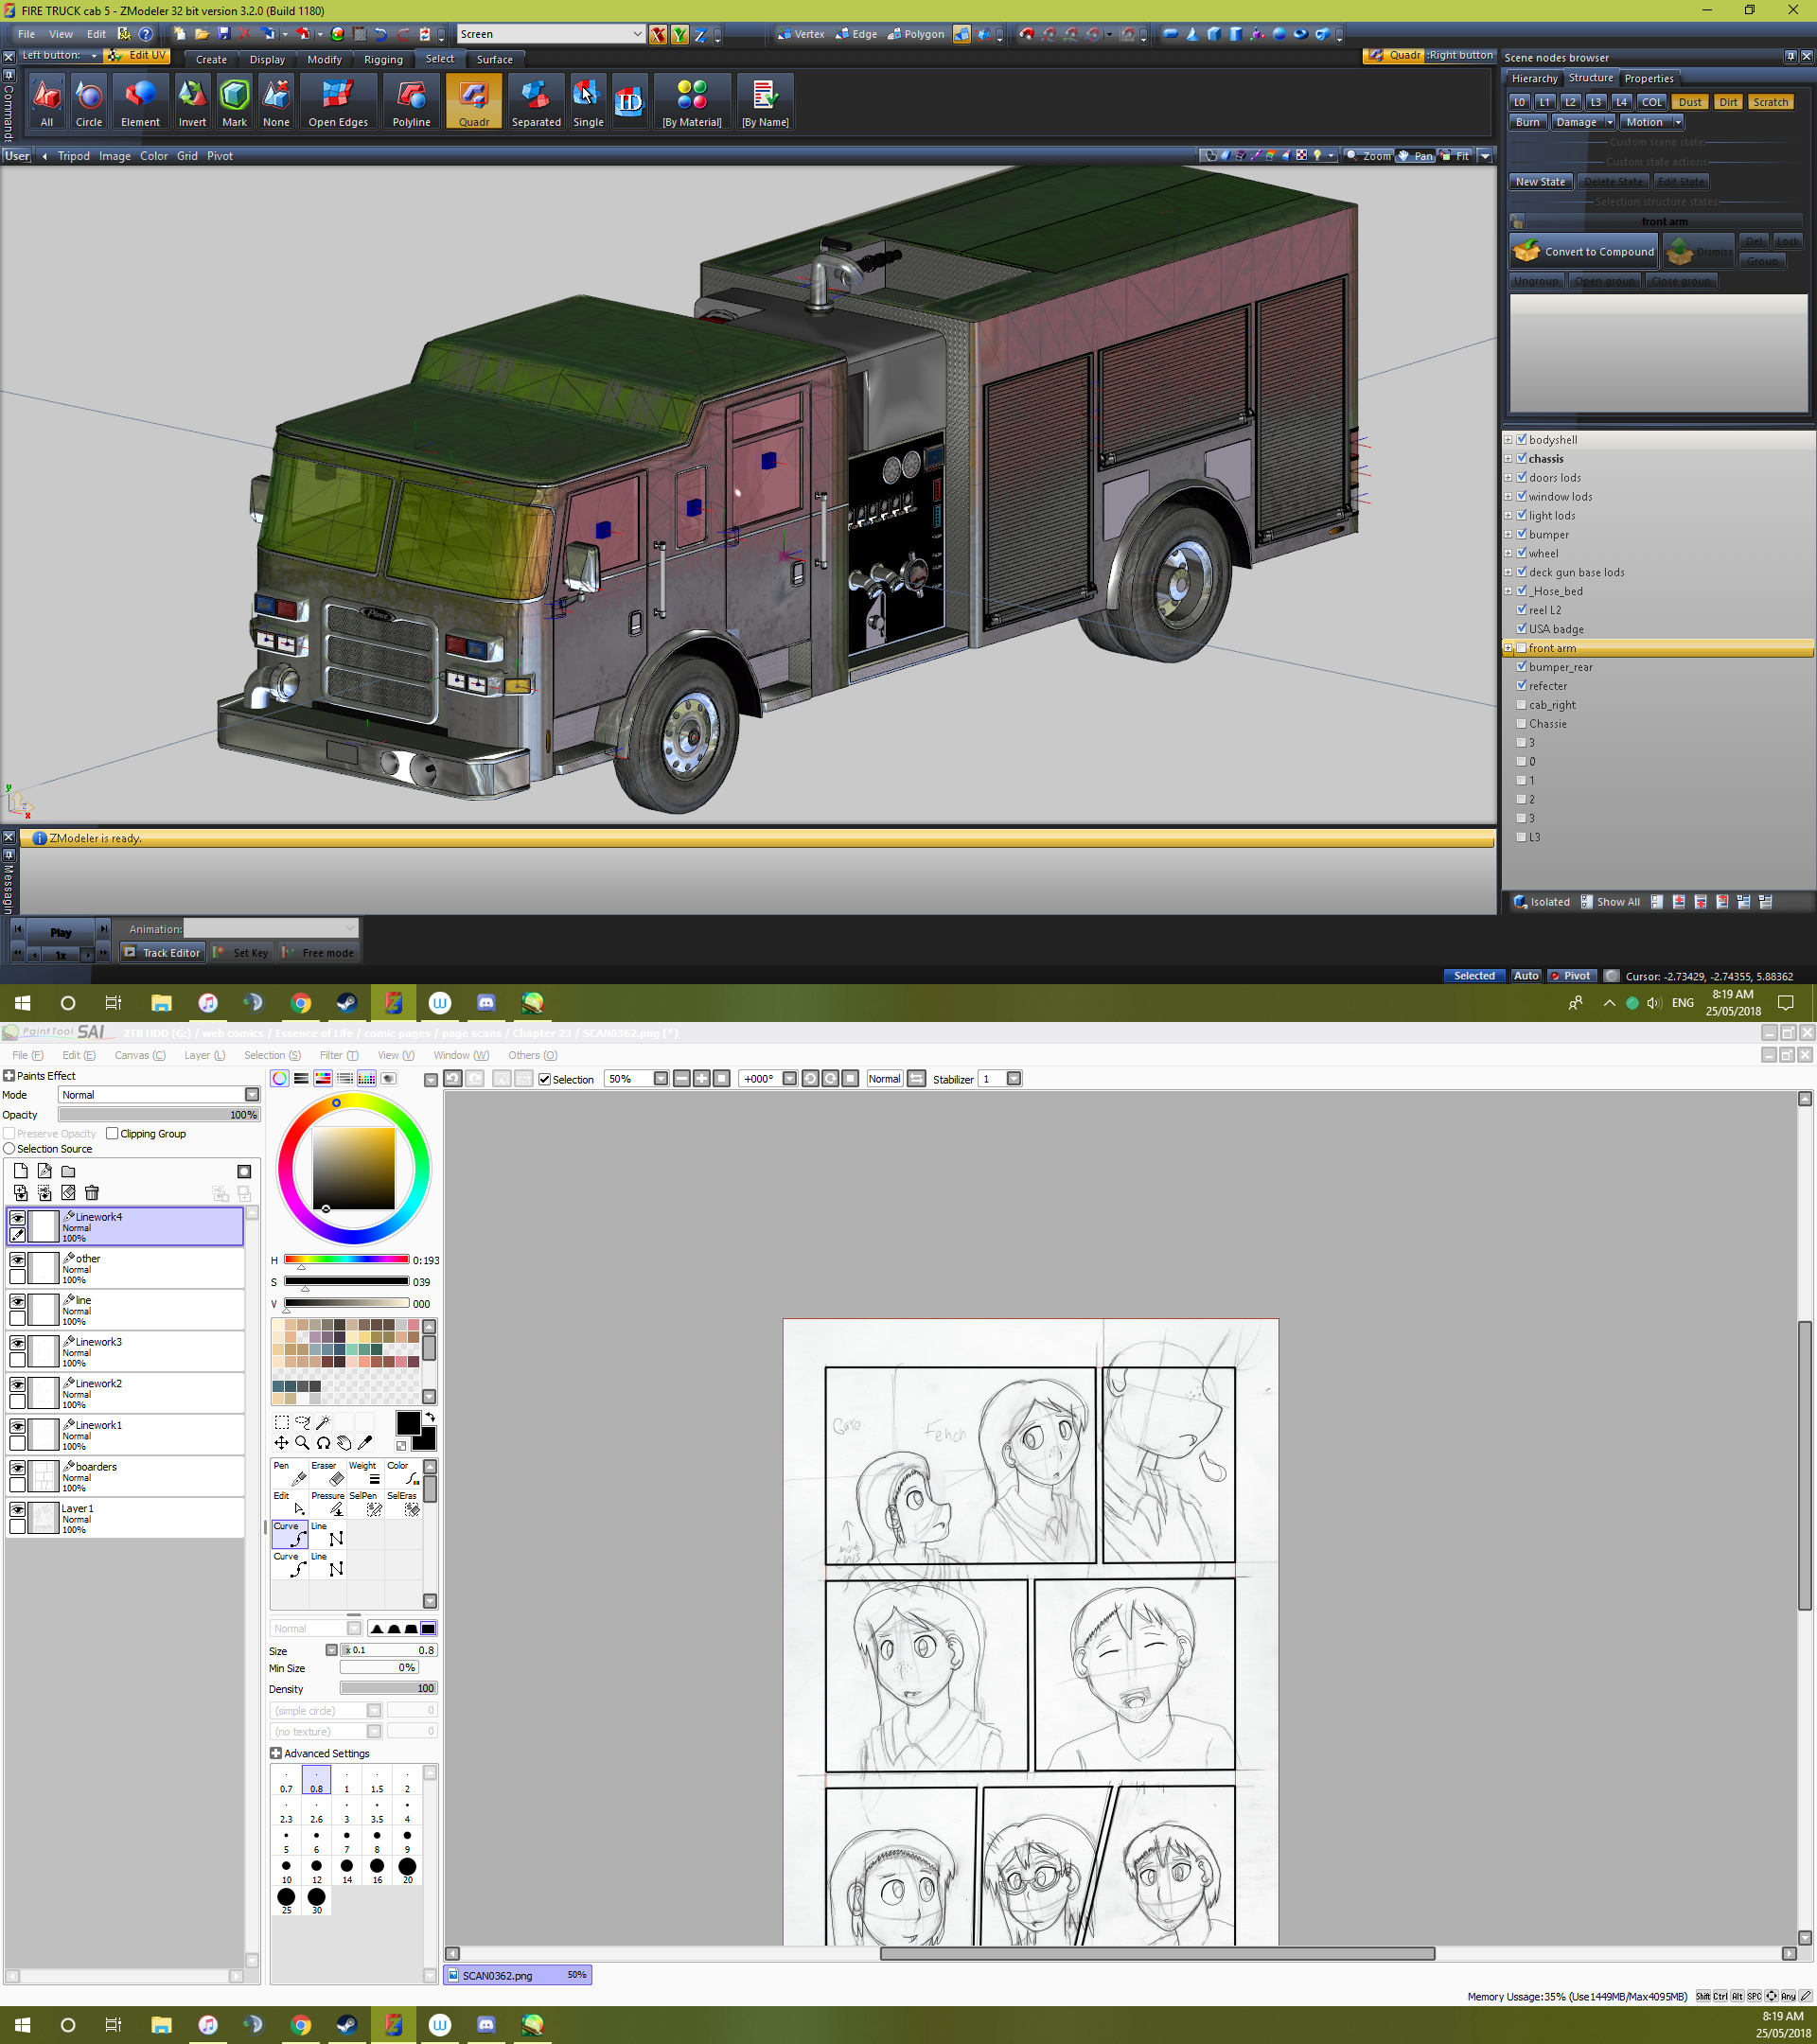1817x2044 pixels.
Task: Hide the Linework3 layer
Action: 17,1343
